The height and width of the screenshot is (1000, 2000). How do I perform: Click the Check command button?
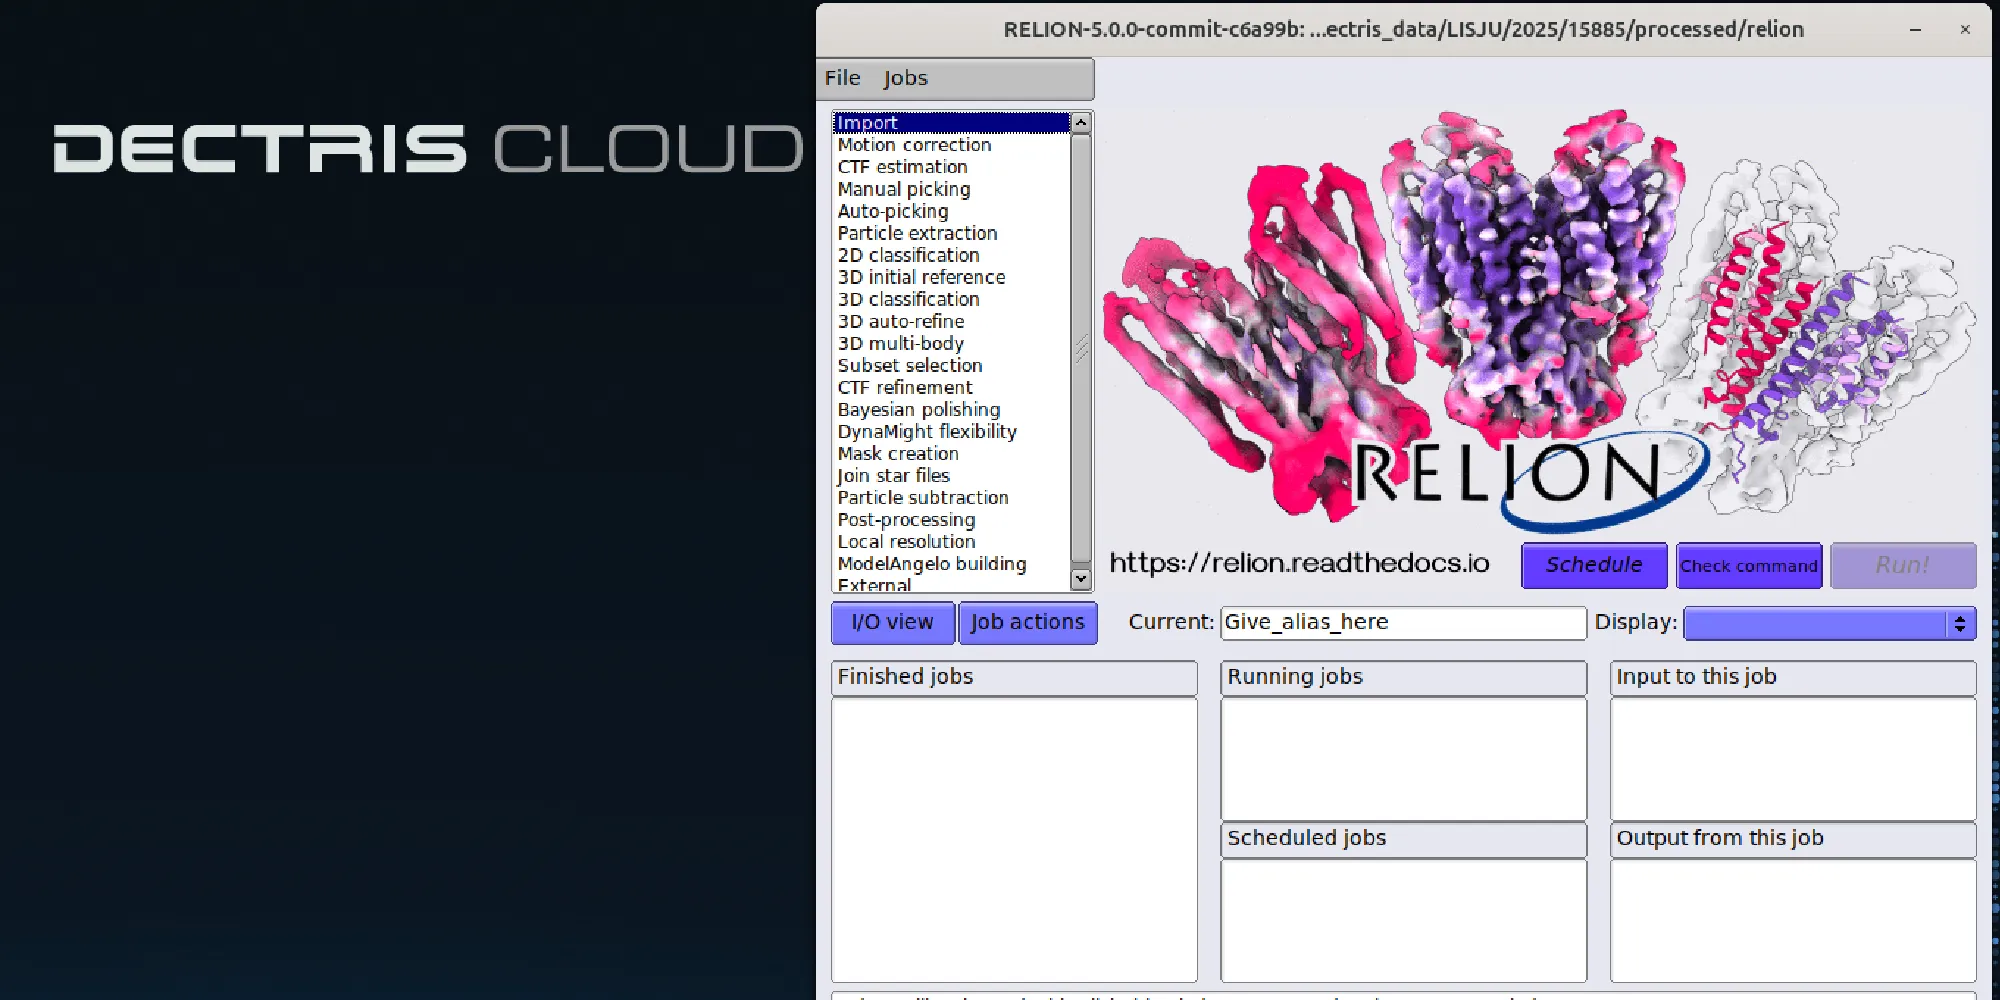[1749, 565]
